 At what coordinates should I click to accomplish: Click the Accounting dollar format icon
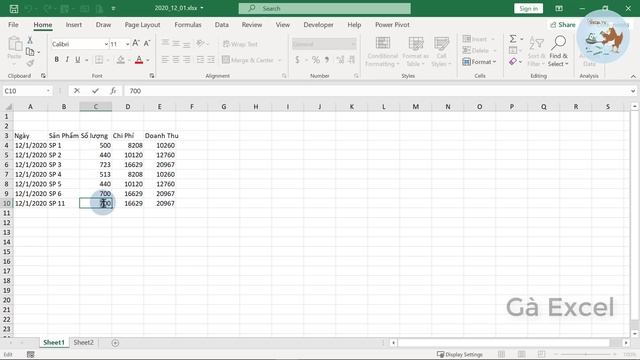coord(297,60)
